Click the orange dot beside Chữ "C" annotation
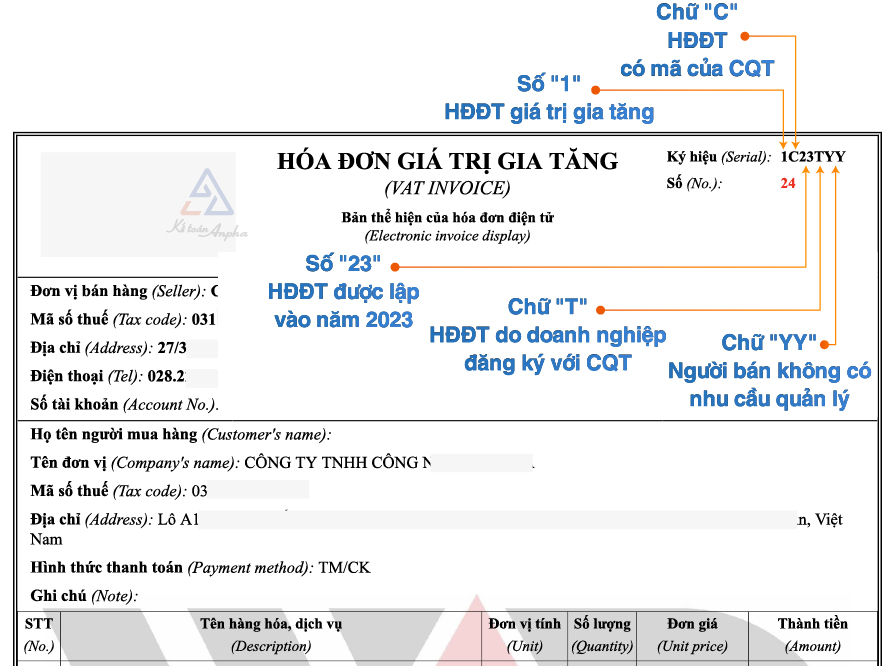This screenshot has width=895, height=666. (745, 38)
